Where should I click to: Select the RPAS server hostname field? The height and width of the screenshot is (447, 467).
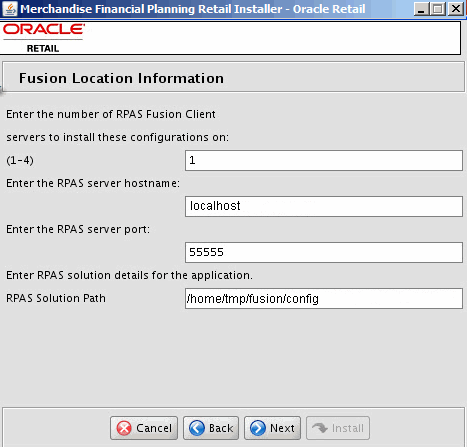pos(324,206)
